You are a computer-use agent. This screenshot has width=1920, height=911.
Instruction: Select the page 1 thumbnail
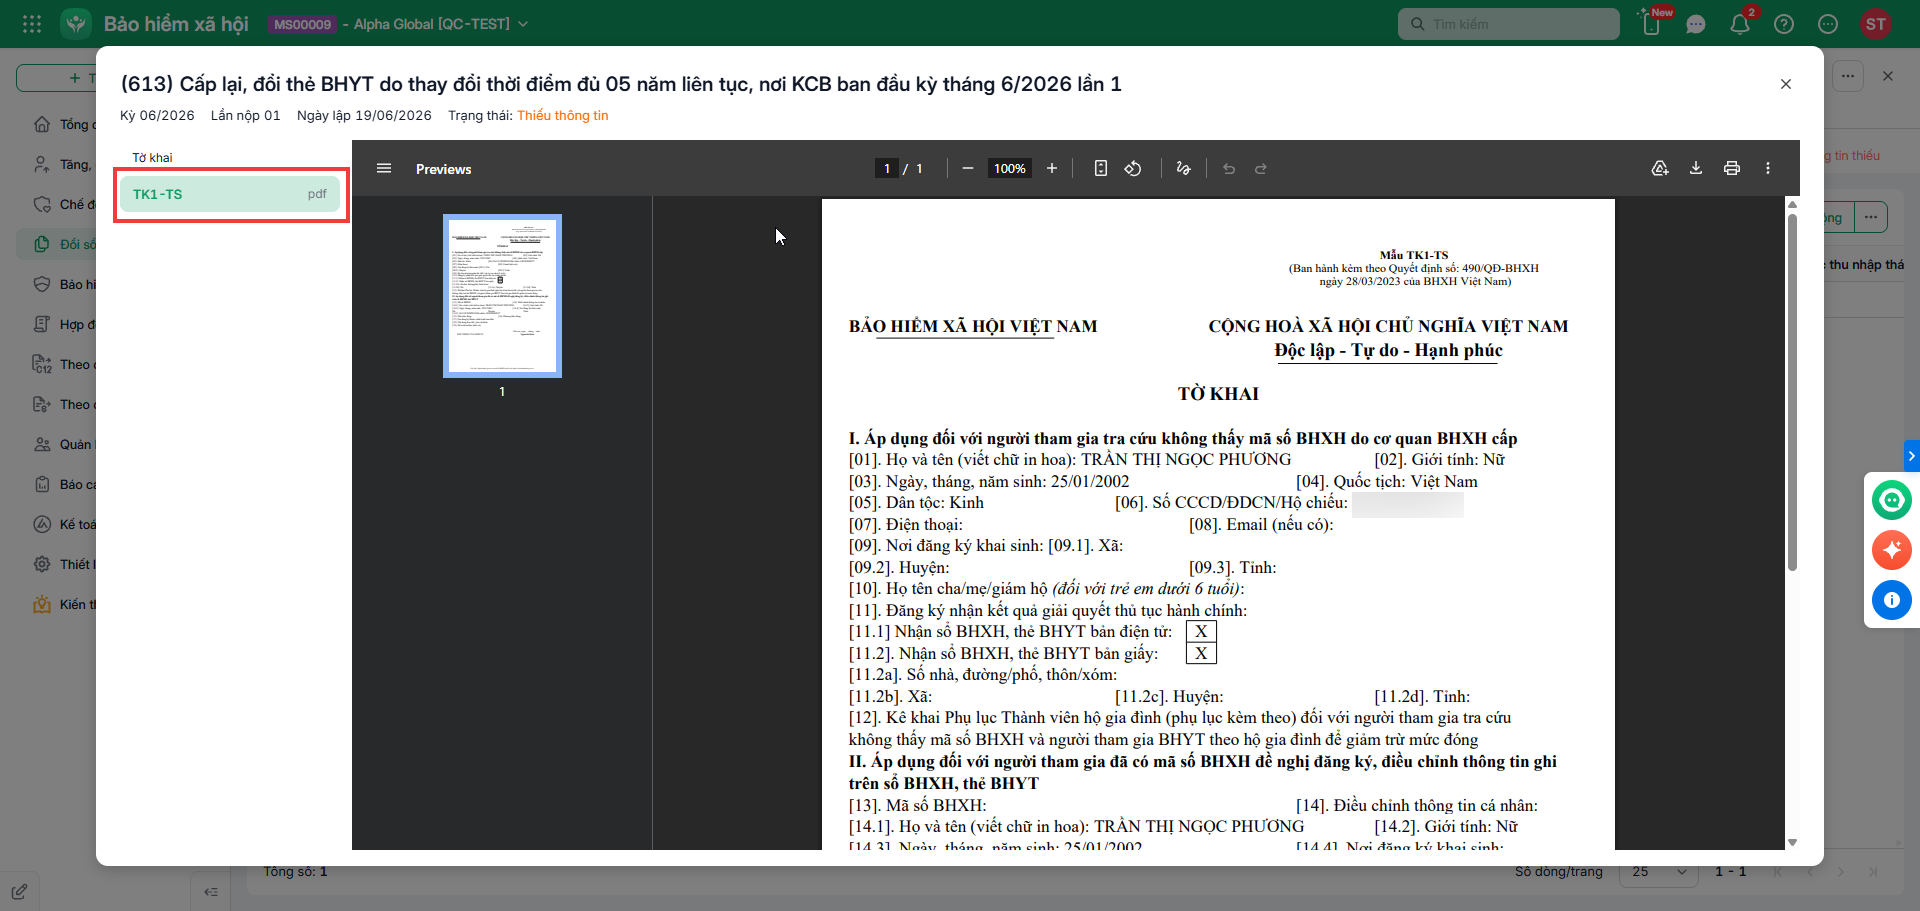pos(502,296)
